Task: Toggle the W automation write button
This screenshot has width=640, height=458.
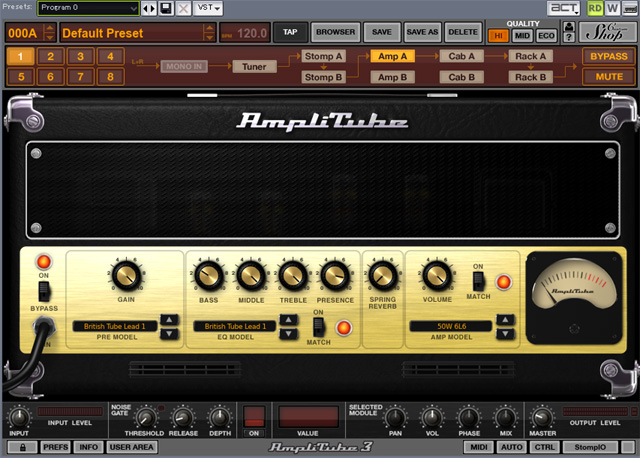Action: click(612, 8)
